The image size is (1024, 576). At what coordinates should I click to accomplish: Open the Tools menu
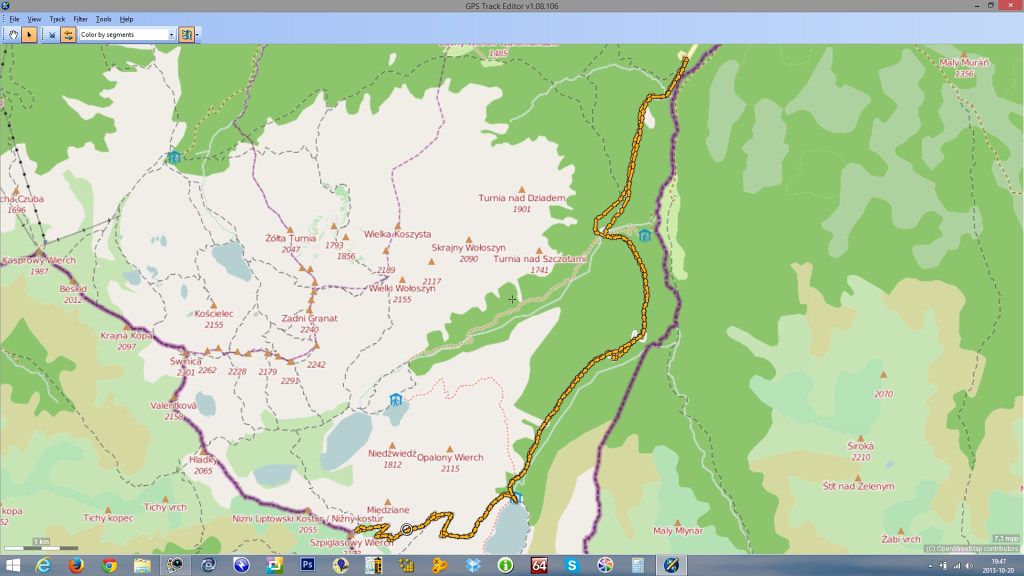click(103, 19)
